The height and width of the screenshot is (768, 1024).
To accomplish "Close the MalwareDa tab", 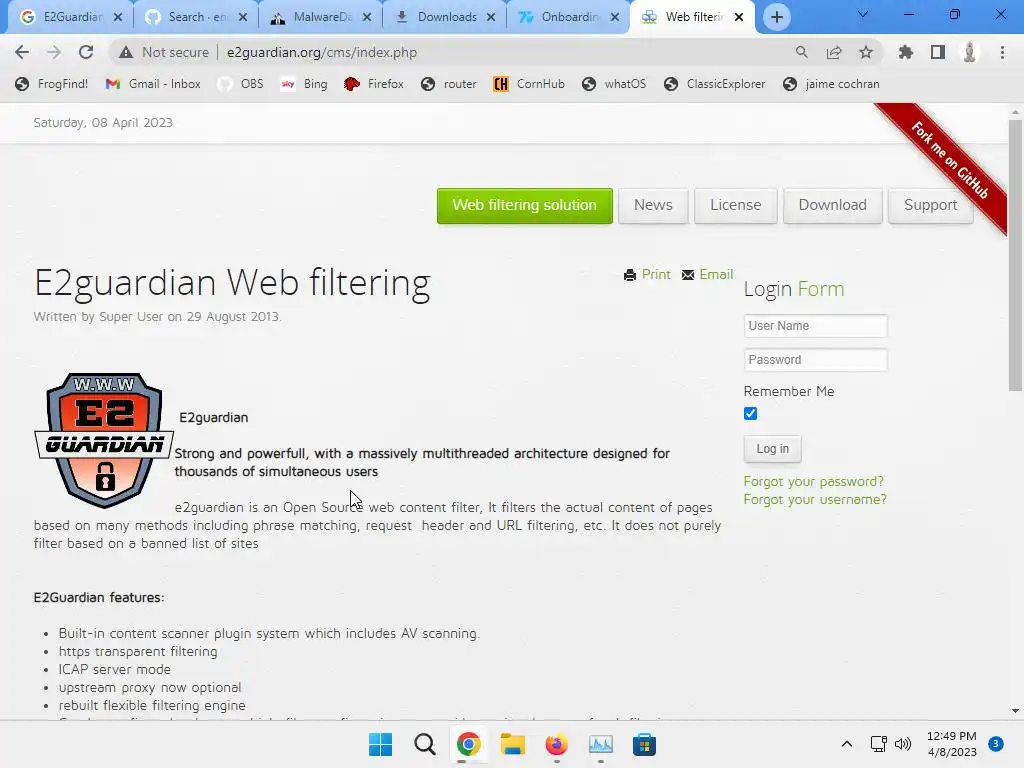I will pos(367,17).
